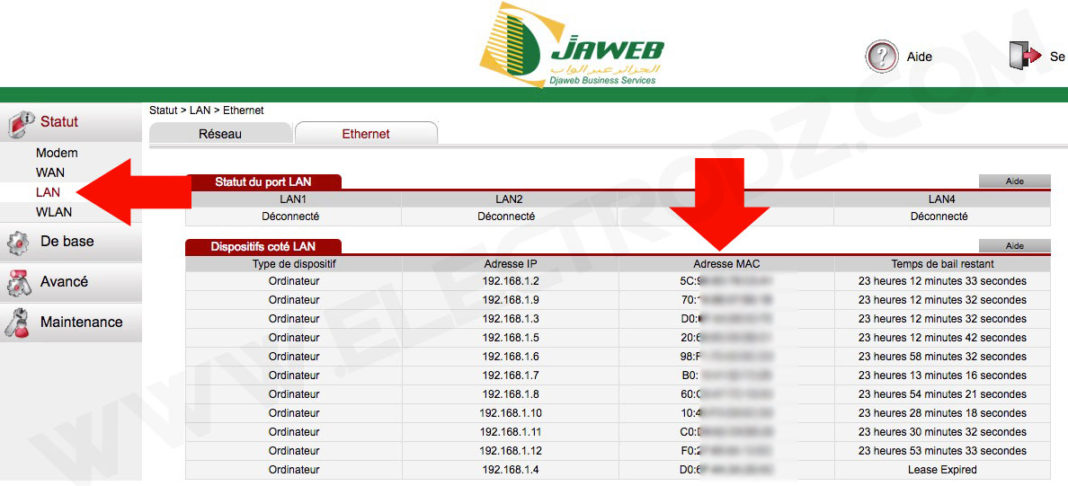Click Ordinateur in the 192.168.1.4 row
The width and height of the screenshot is (1068, 486).
294,469
